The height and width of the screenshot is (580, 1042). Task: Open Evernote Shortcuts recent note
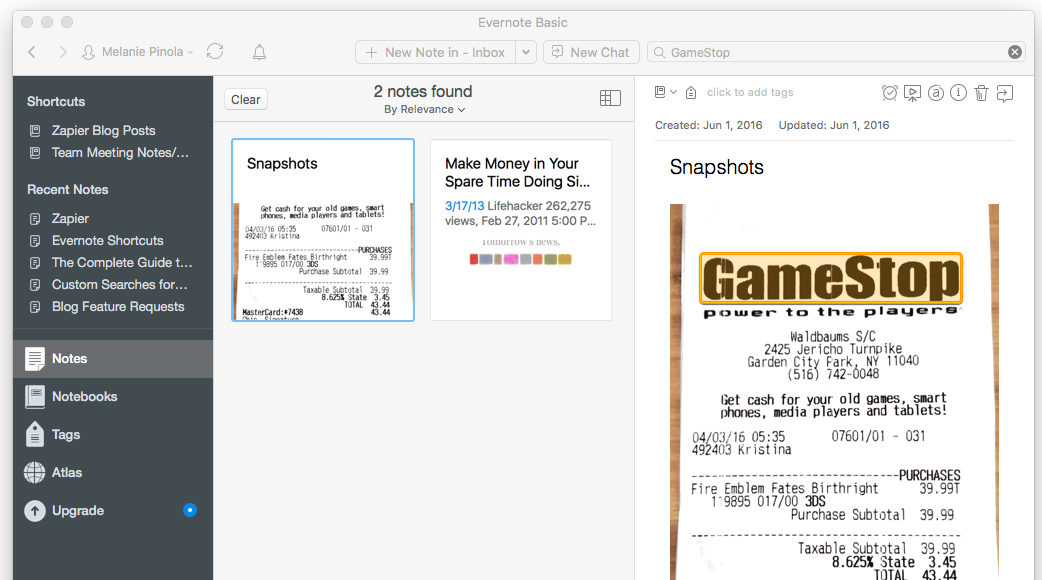[108, 241]
